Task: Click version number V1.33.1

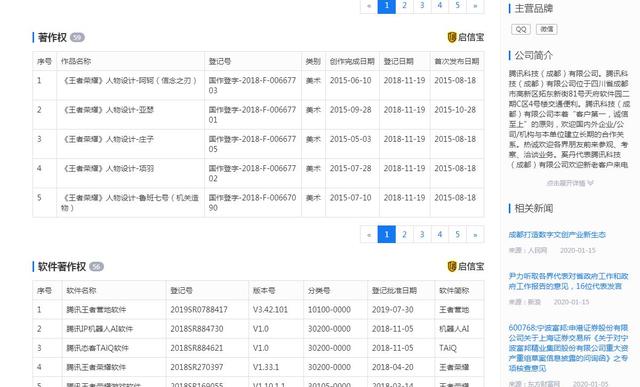Action: point(266,367)
